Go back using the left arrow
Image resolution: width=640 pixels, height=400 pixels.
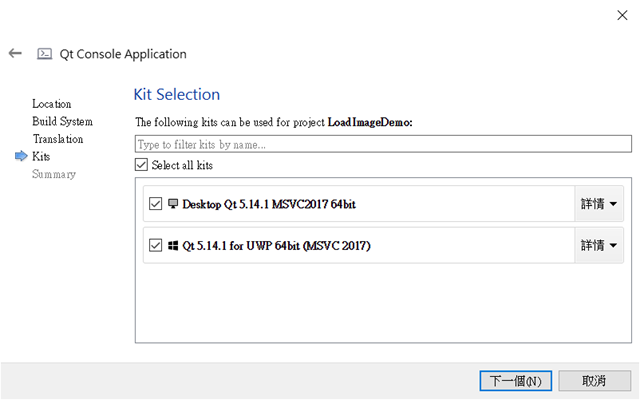[x=16, y=53]
